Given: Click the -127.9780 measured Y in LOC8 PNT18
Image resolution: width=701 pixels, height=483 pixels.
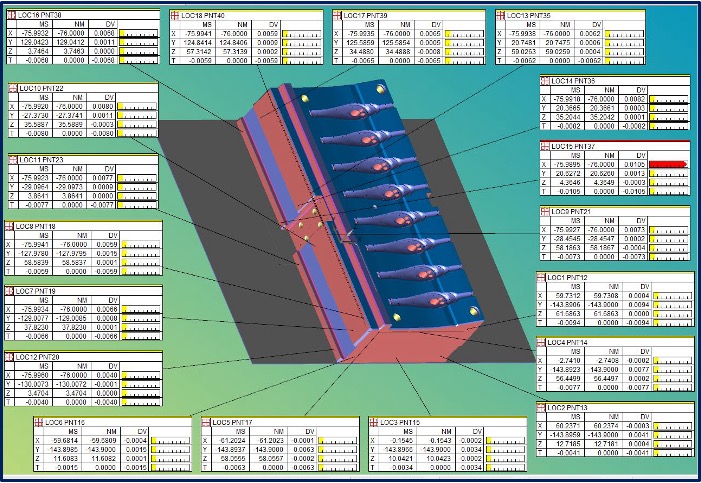Looking at the screenshot, I should point(34,254).
